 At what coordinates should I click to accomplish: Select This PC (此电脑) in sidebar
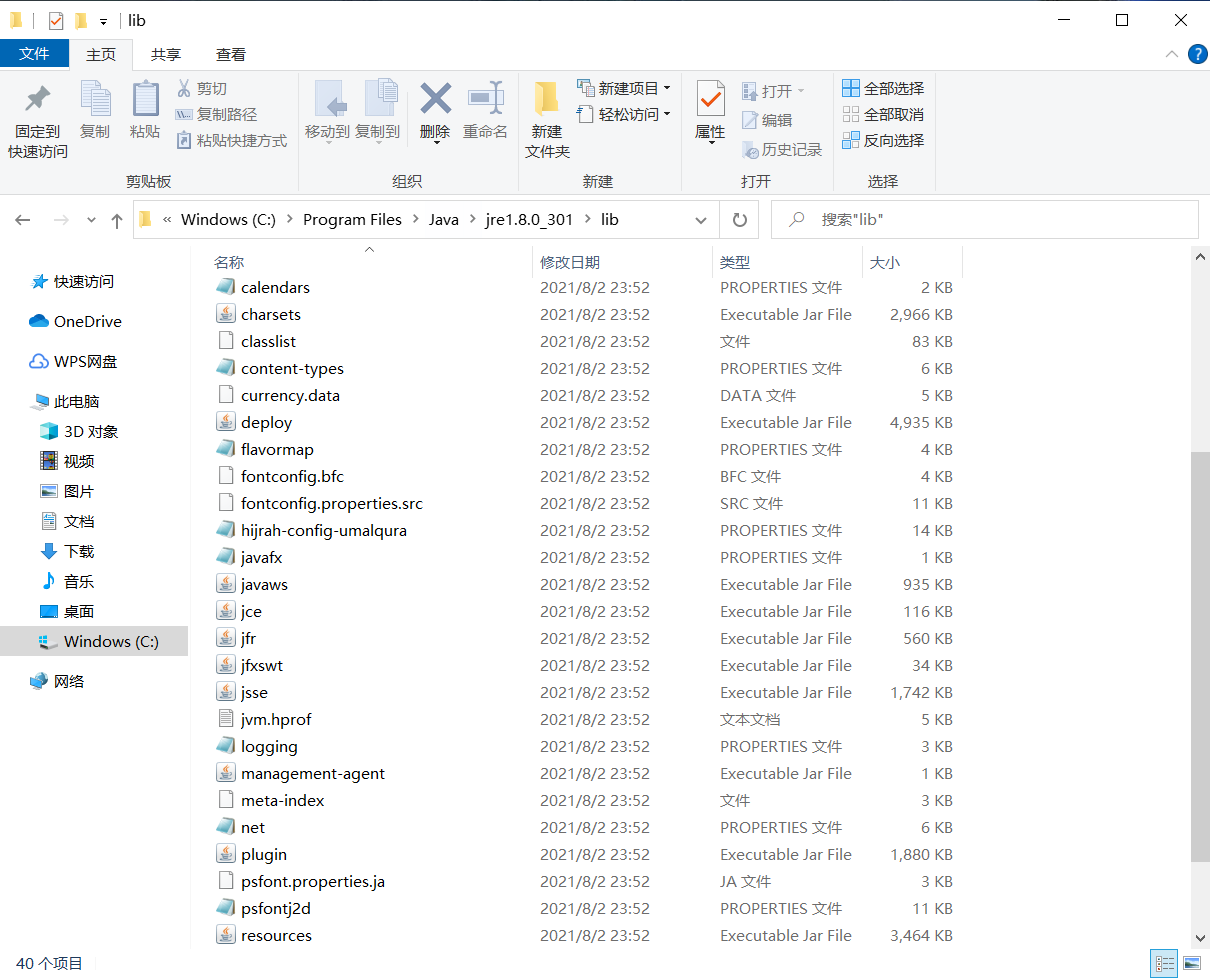click(66, 401)
